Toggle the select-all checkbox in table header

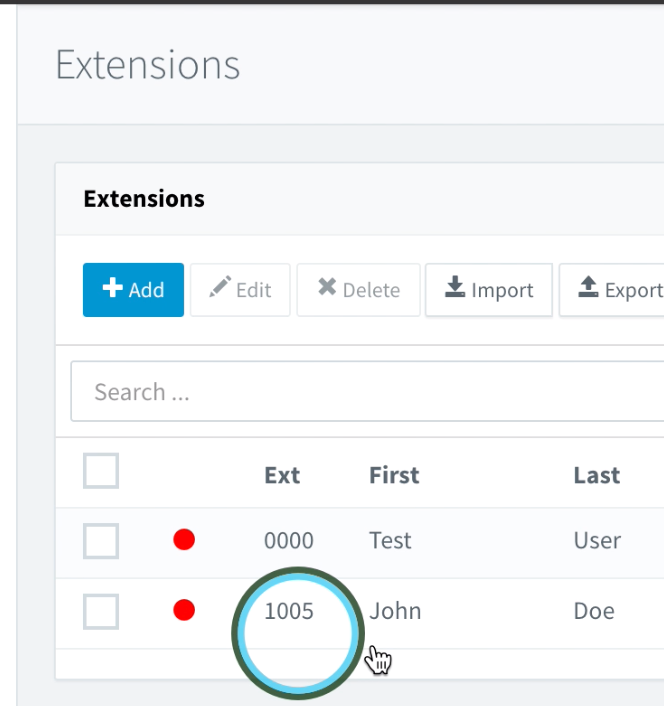click(101, 471)
